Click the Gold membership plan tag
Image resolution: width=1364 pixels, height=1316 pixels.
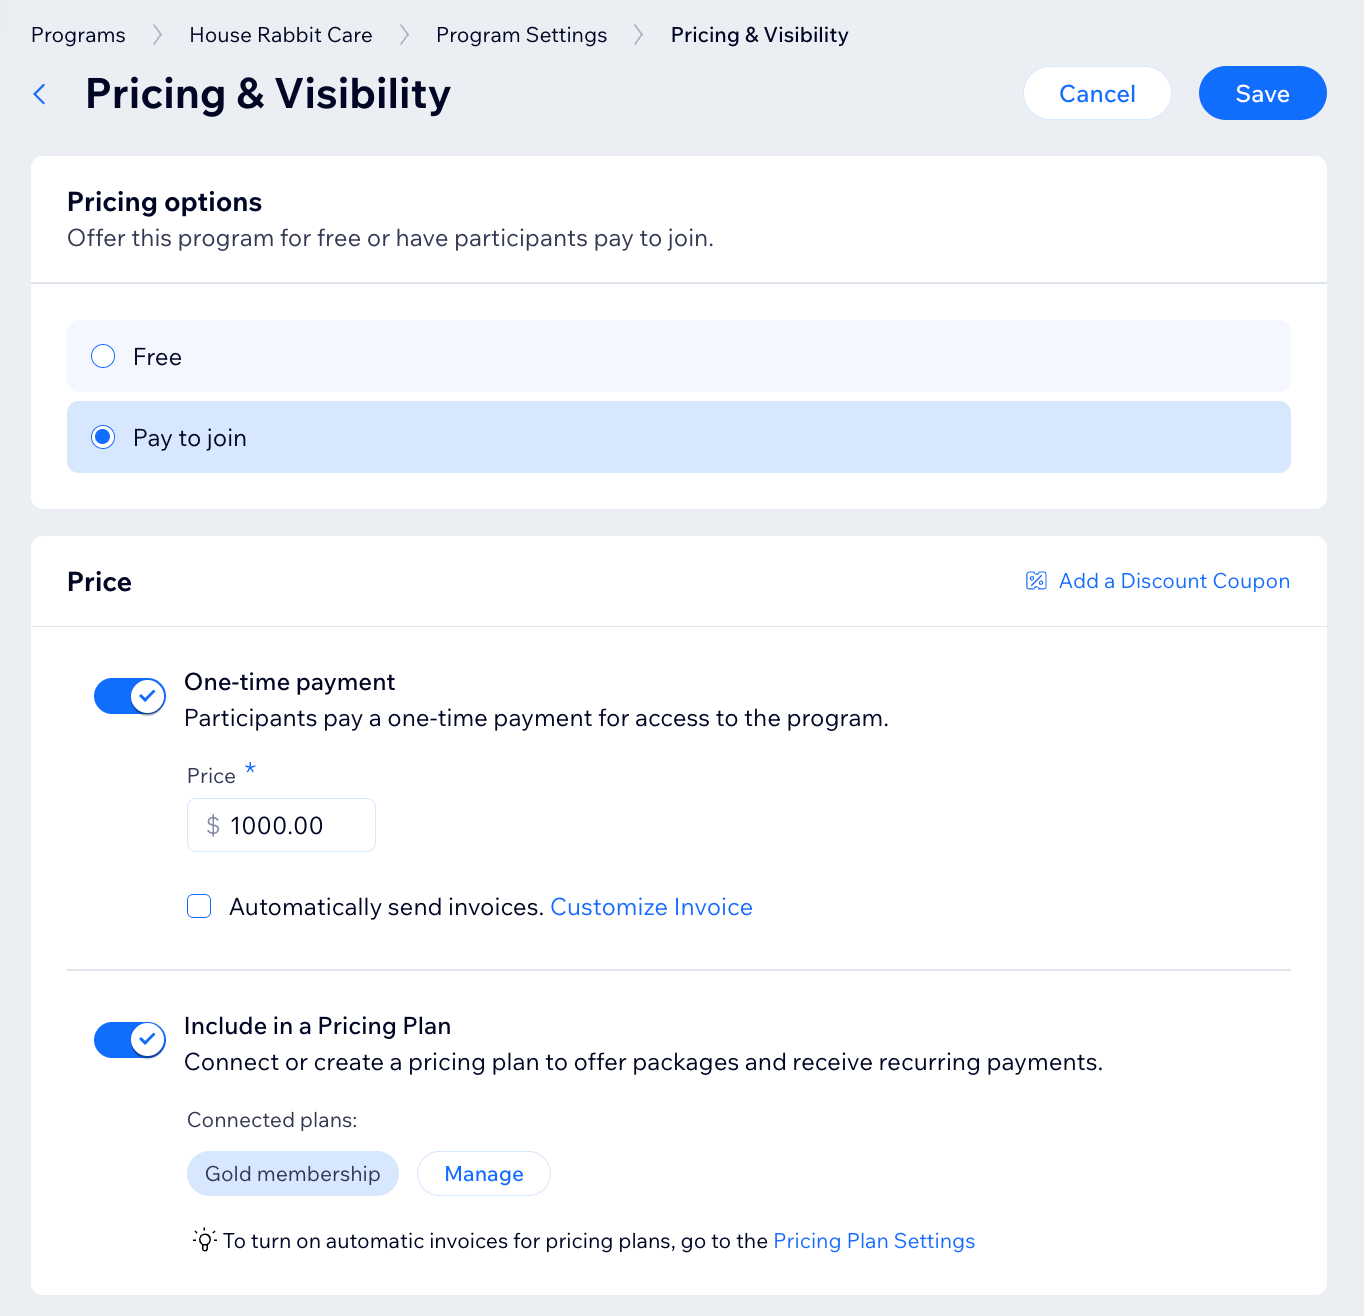(x=292, y=1174)
